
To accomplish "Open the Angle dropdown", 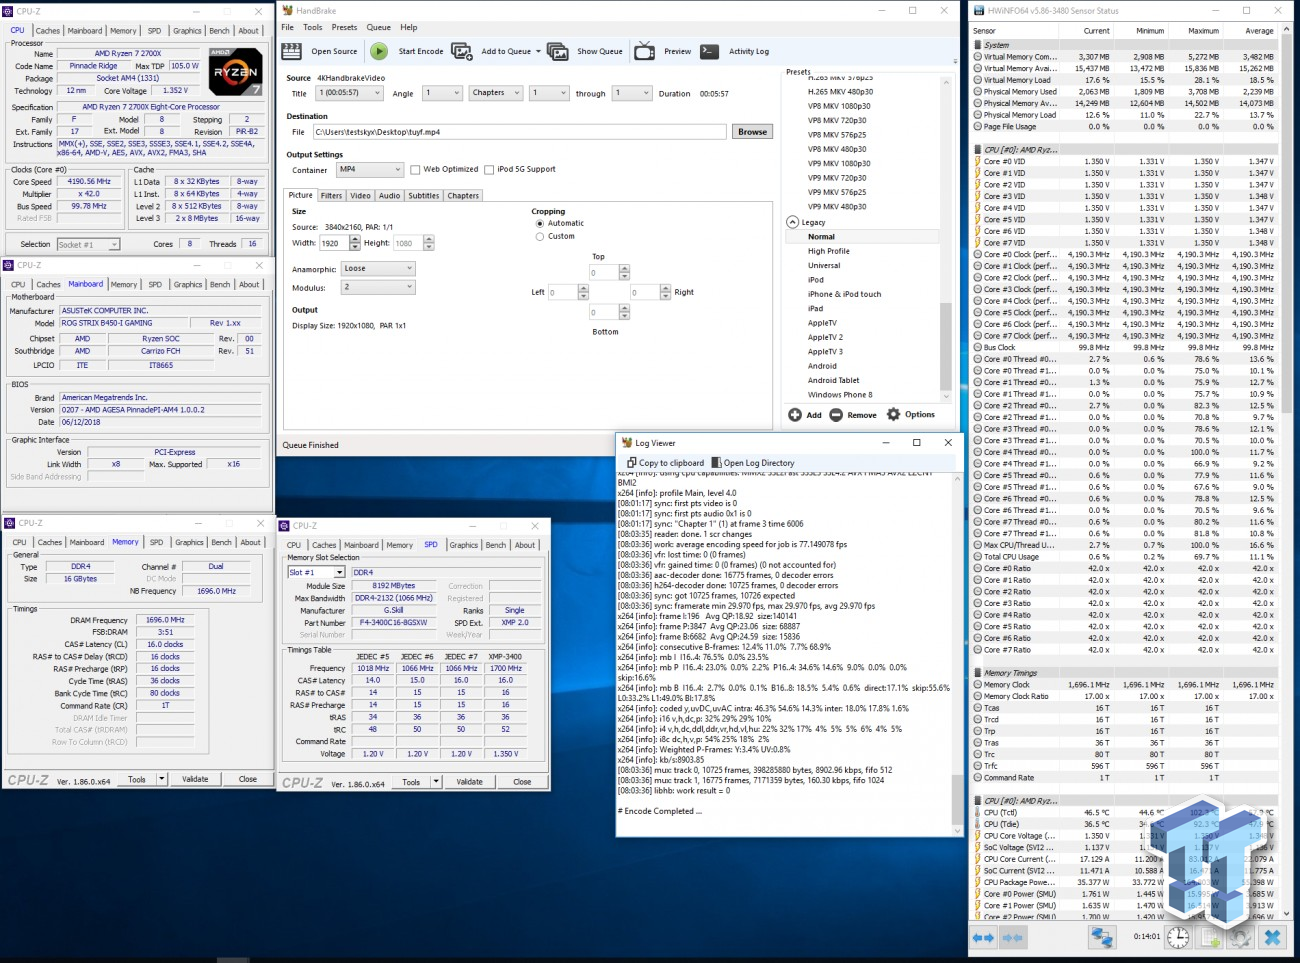I will tap(441, 93).
